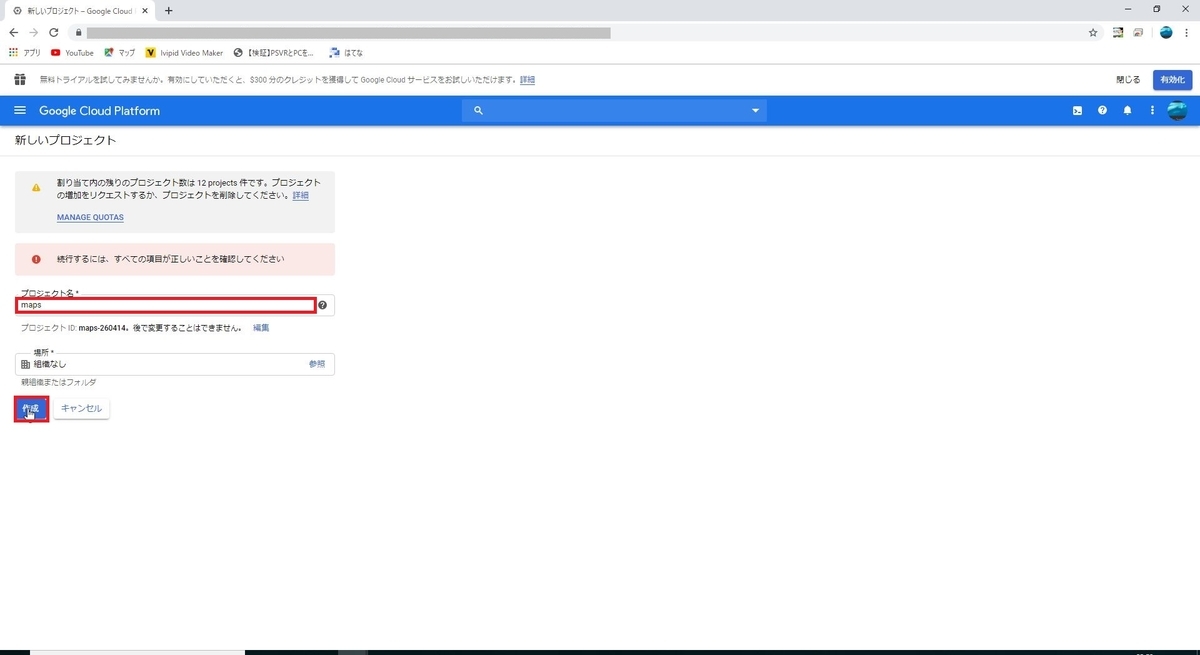Click the second browser extension icon
The width and height of the screenshot is (1200, 655).
click(1138, 32)
